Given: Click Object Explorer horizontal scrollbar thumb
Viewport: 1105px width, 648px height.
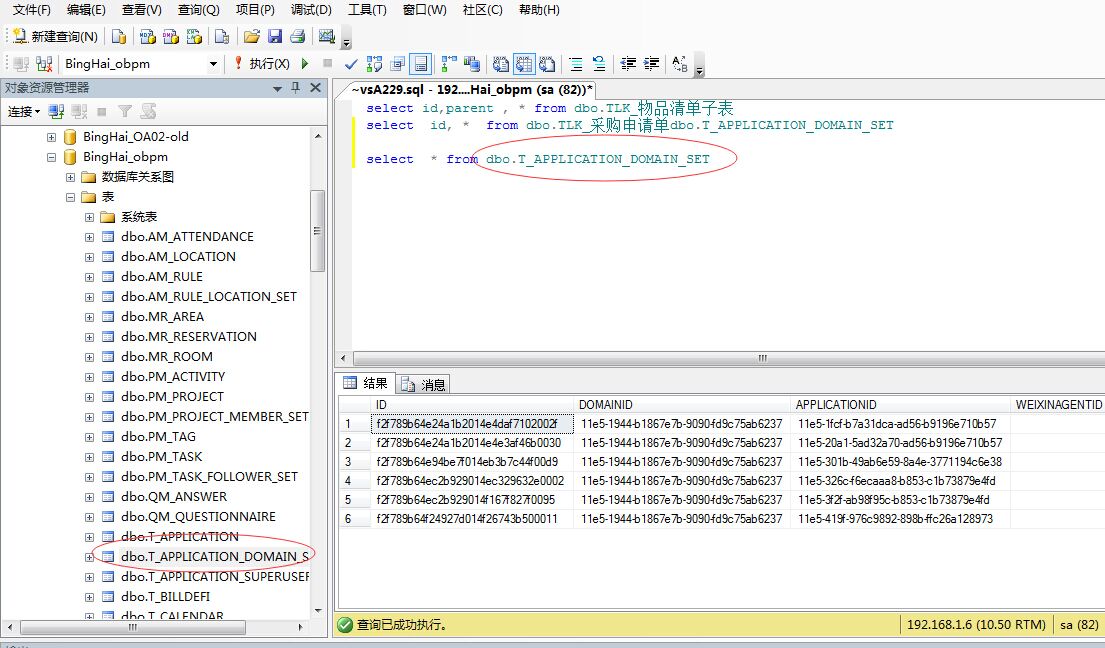Looking at the screenshot, I should [133, 627].
